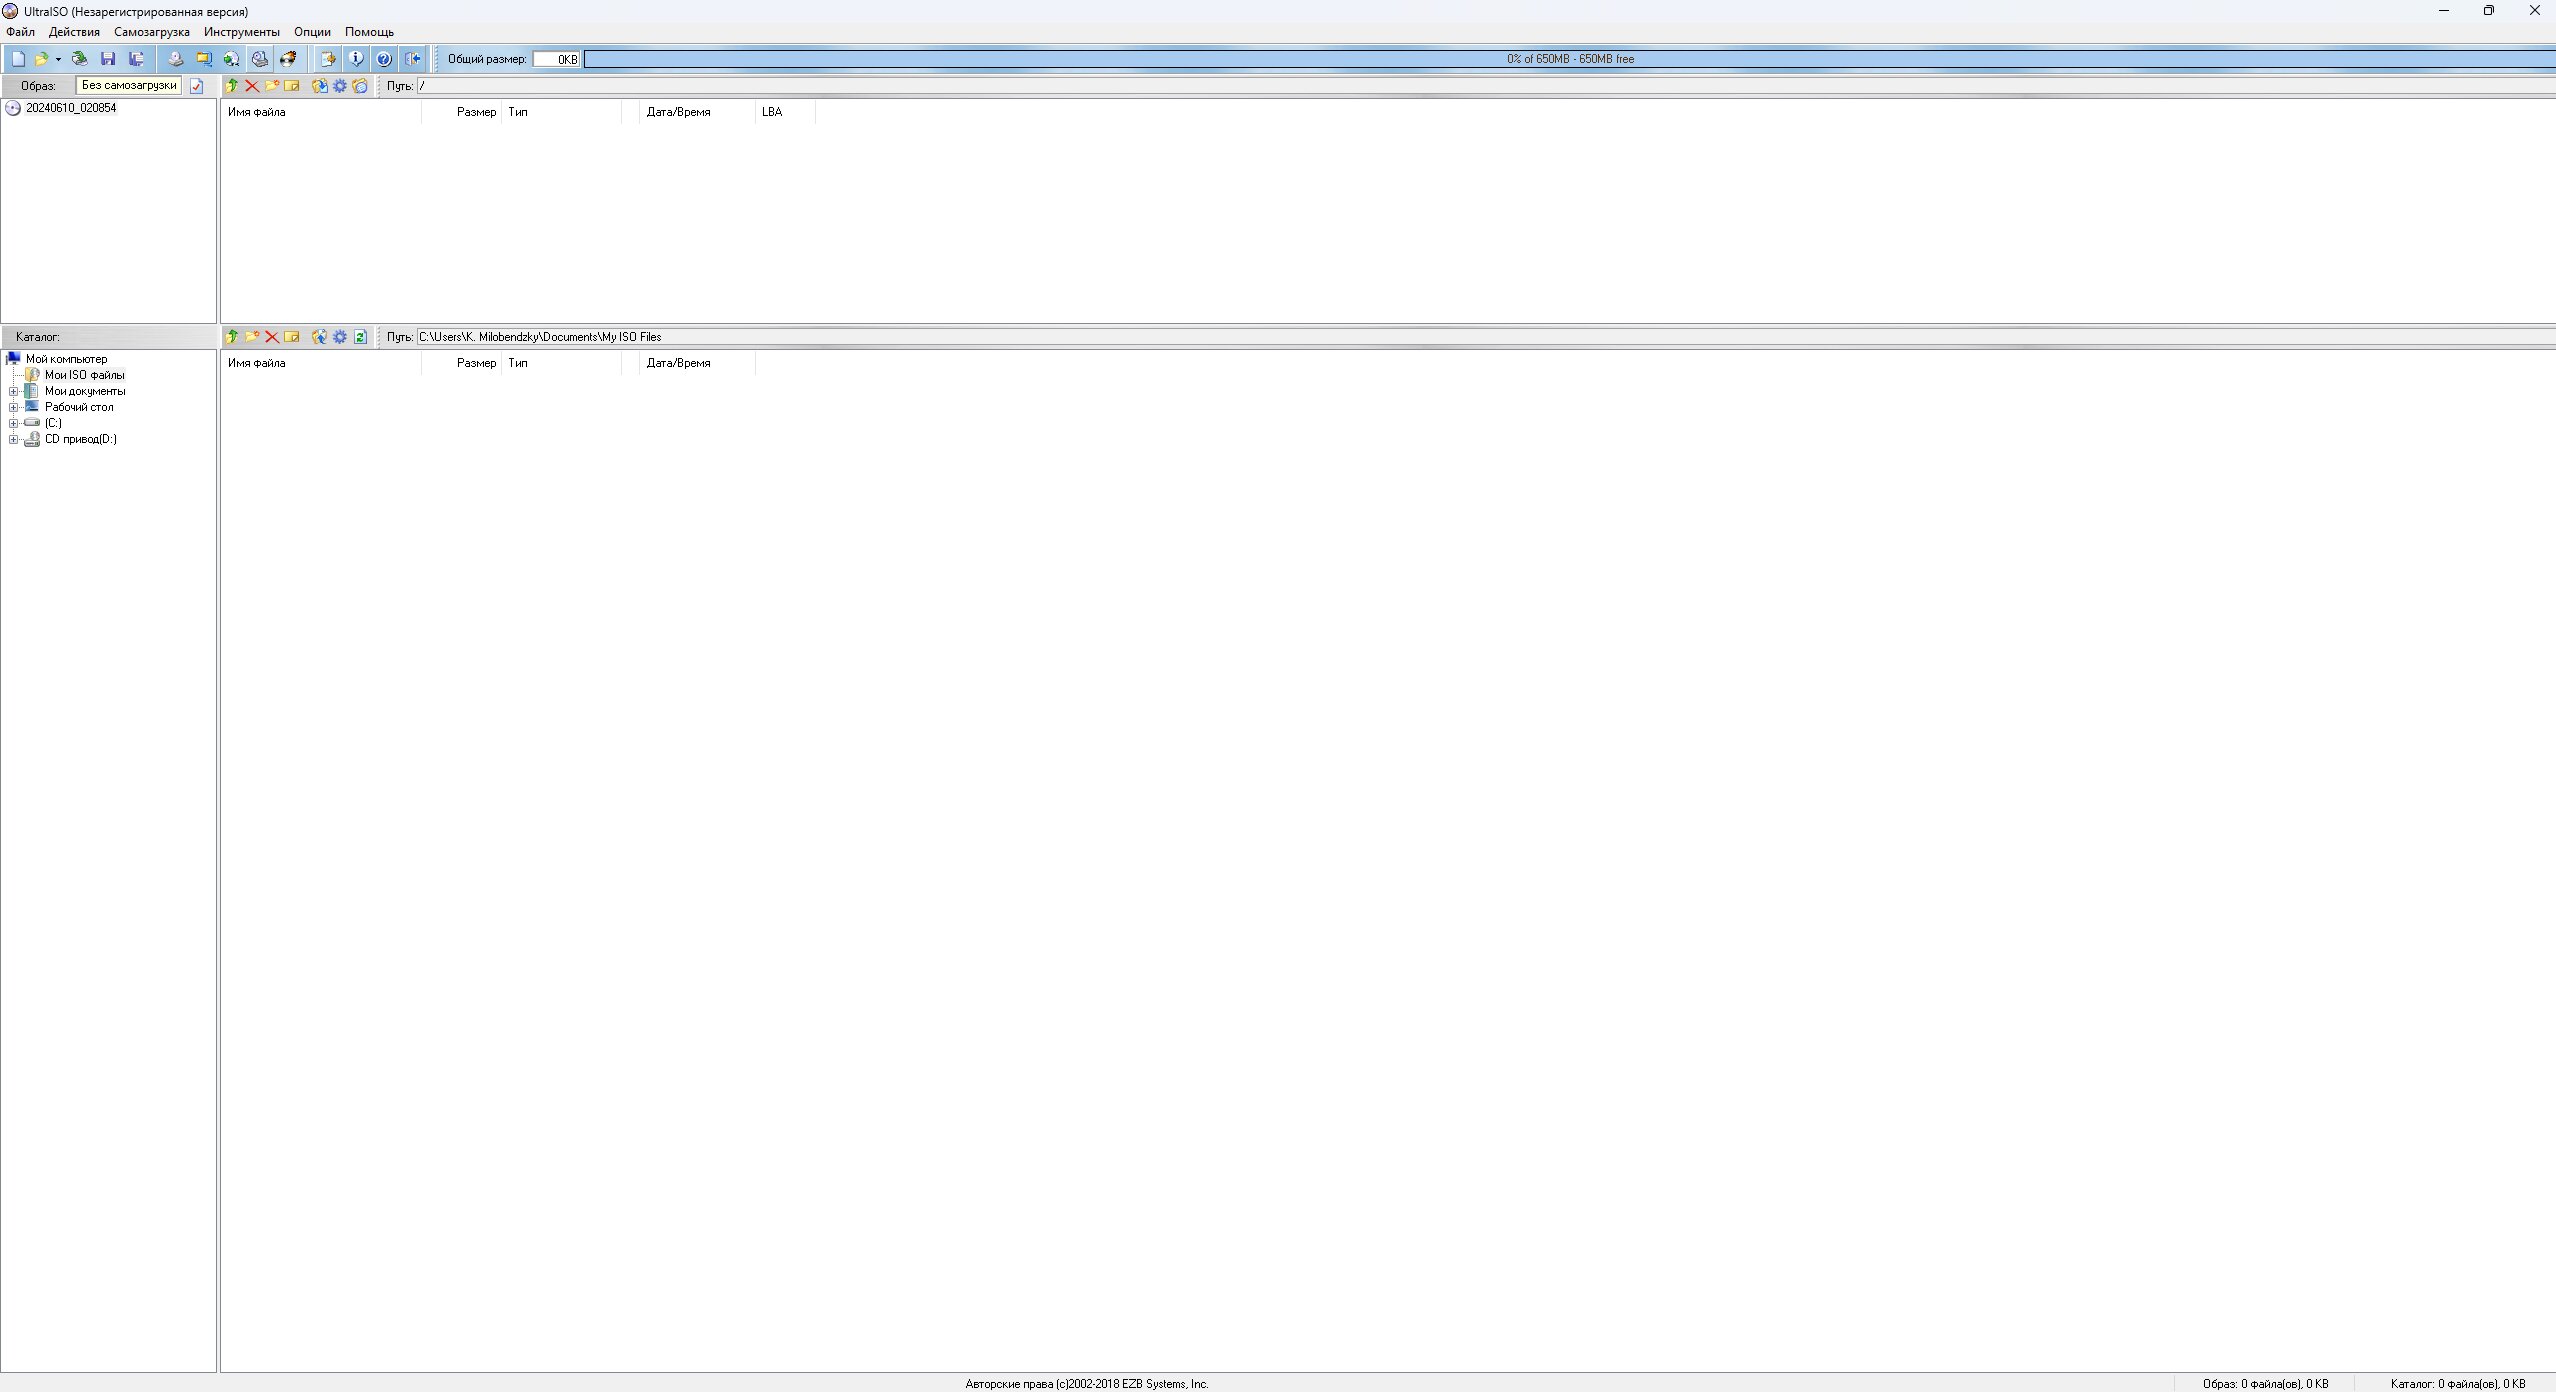Open the Помощь menu

[369, 32]
